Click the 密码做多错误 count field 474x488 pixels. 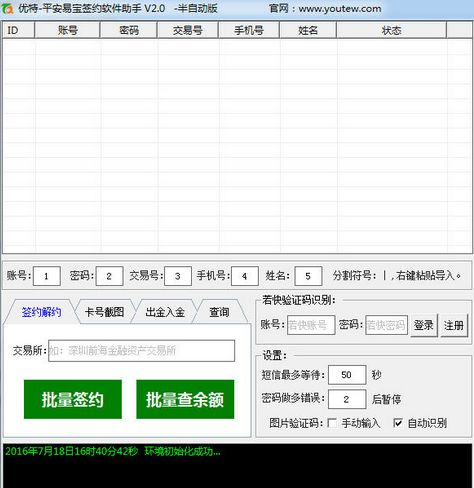click(347, 399)
